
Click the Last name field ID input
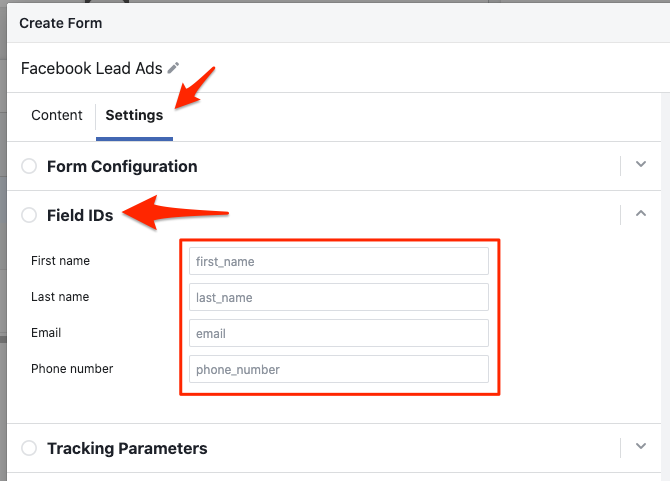pyautogui.click(x=338, y=297)
